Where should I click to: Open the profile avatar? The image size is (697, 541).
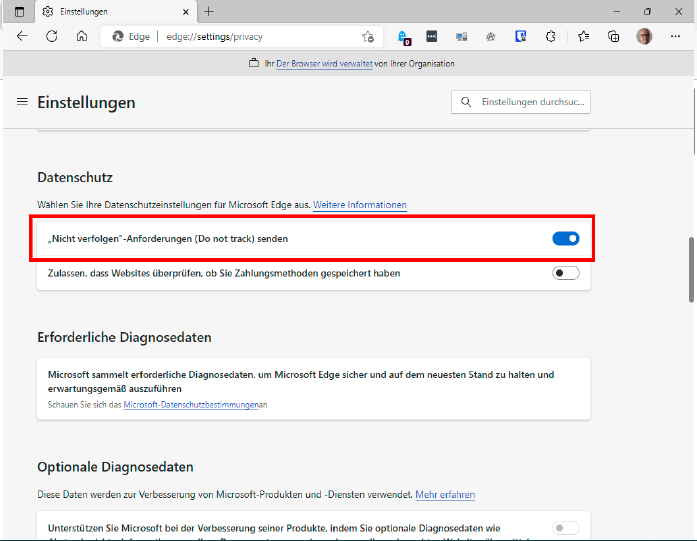(644, 36)
